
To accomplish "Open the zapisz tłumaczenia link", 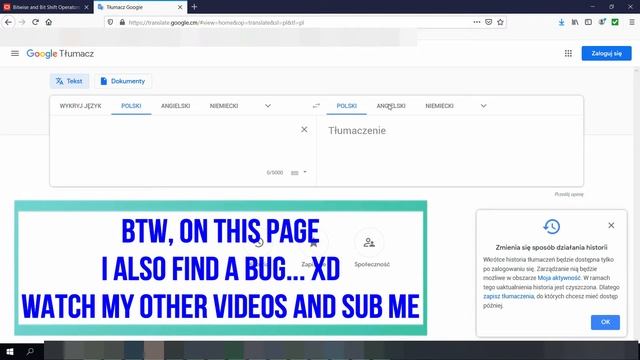I will coord(509,296).
